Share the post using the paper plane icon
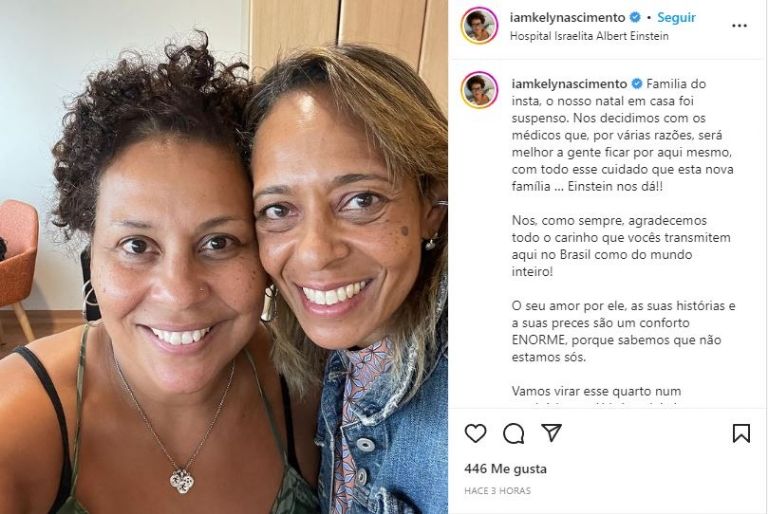The width and height of the screenshot is (768, 514). click(x=552, y=433)
